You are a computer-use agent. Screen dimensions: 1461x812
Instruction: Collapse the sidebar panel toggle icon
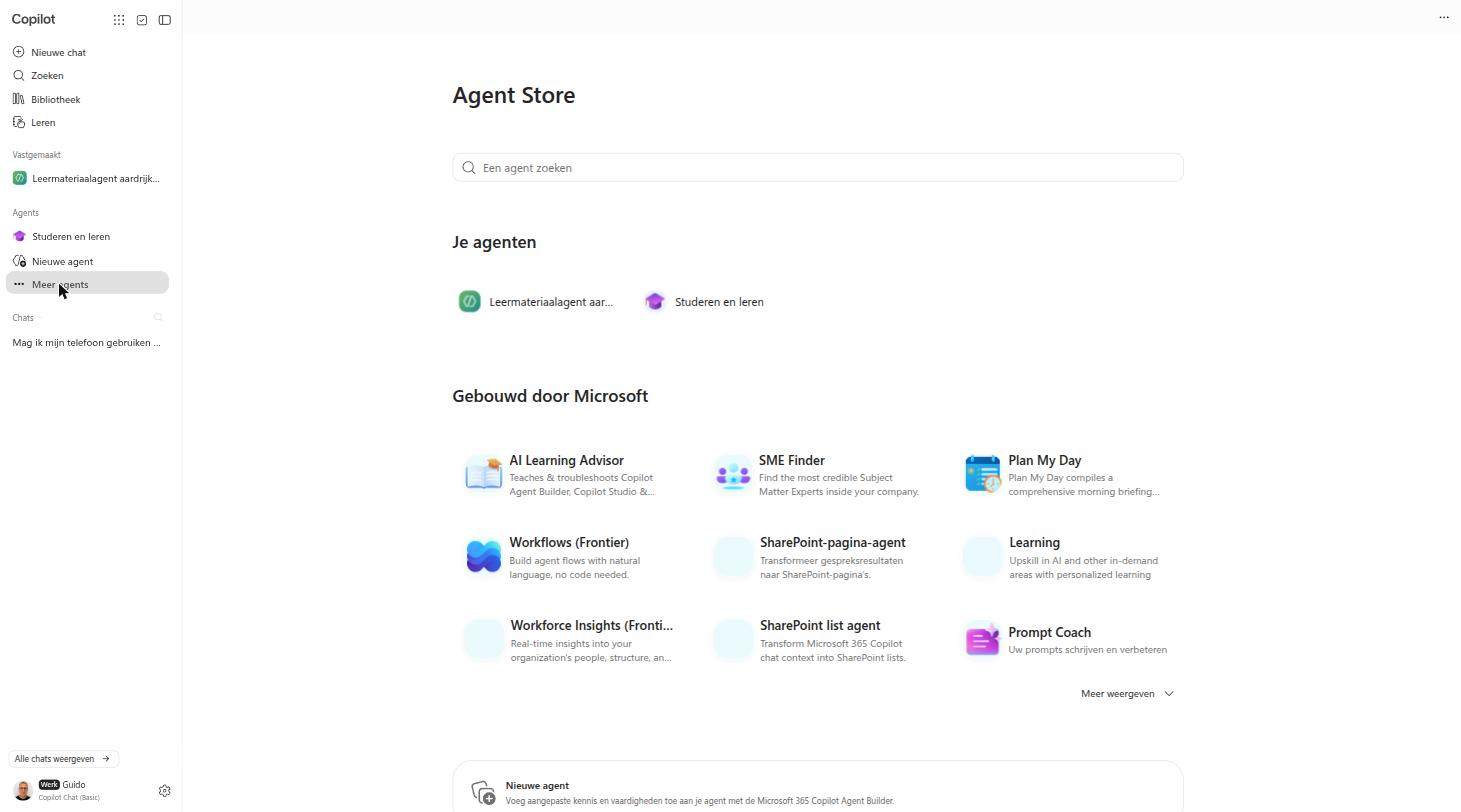tap(165, 20)
